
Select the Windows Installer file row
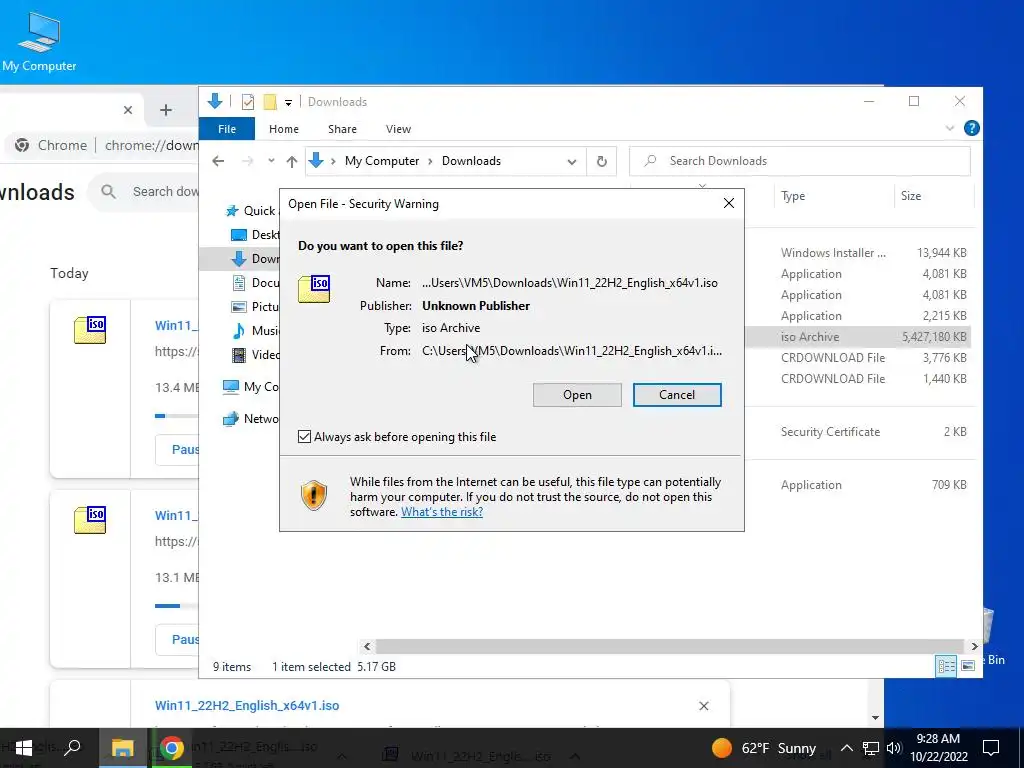click(x=857, y=253)
